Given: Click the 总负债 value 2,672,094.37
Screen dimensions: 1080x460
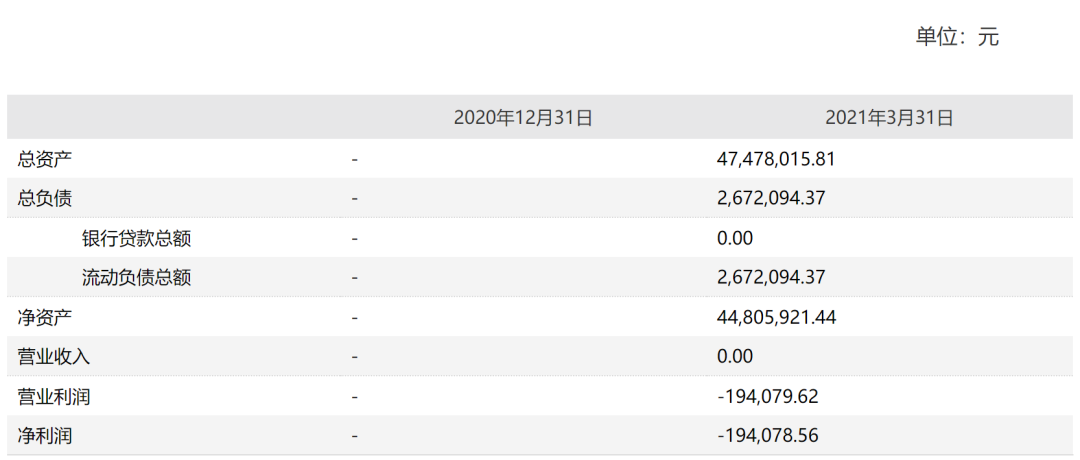Looking at the screenshot, I should pos(771,199).
